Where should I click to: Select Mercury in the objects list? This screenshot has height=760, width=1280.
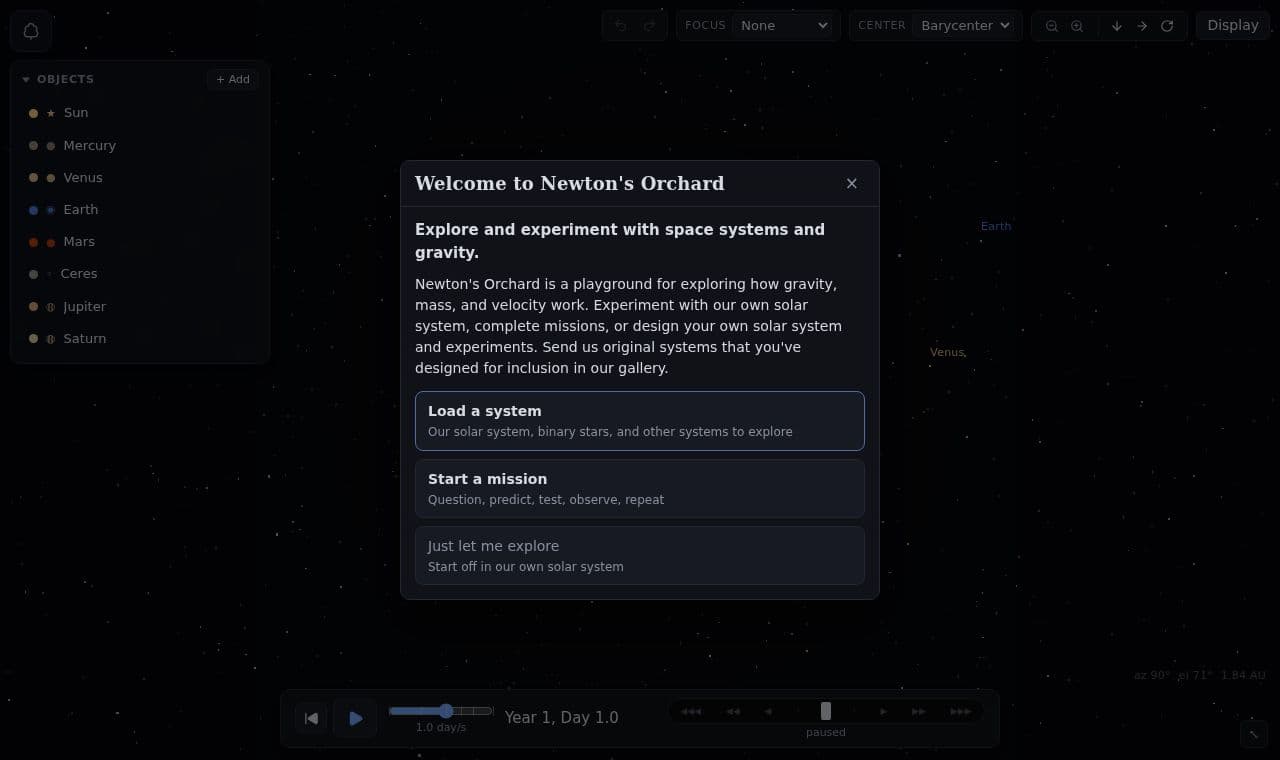(x=140, y=145)
